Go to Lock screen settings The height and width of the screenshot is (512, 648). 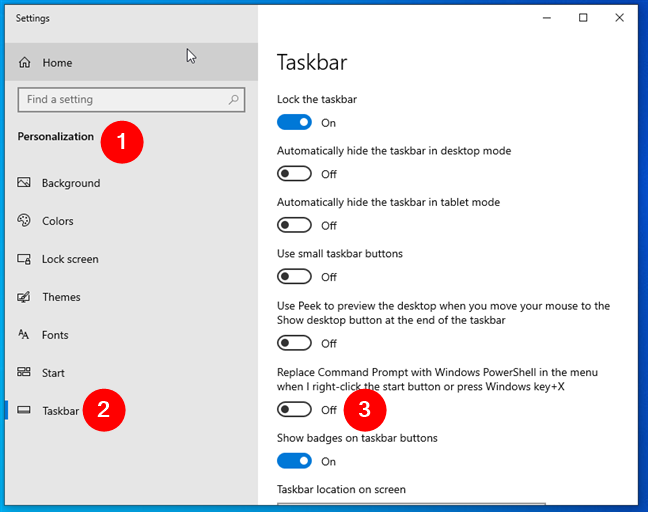pyautogui.click(x=131, y=259)
